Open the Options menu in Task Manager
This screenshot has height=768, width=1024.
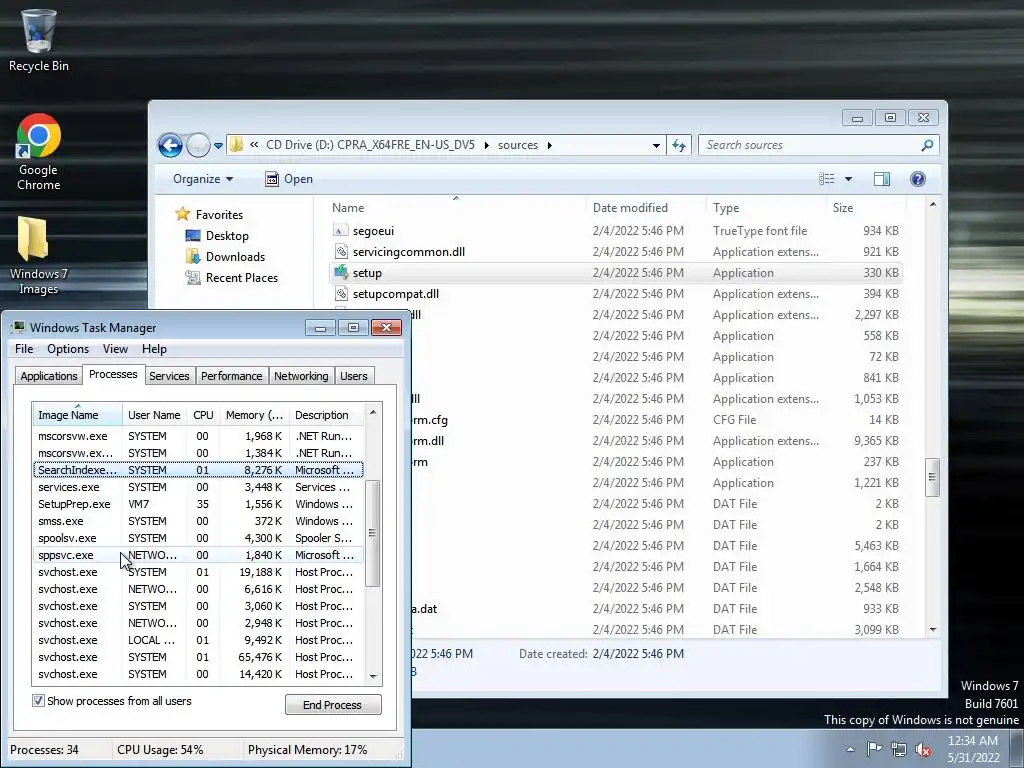point(68,349)
